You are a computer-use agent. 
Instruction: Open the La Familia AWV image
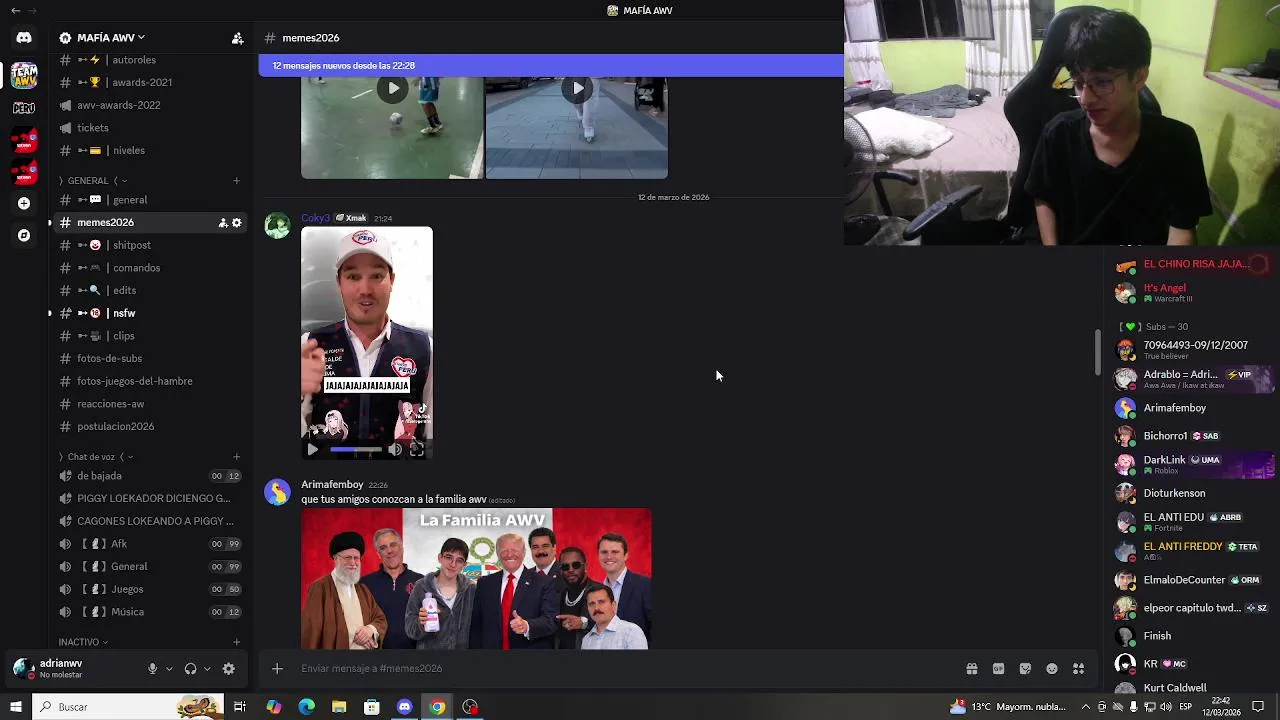pyautogui.click(x=476, y=579)
